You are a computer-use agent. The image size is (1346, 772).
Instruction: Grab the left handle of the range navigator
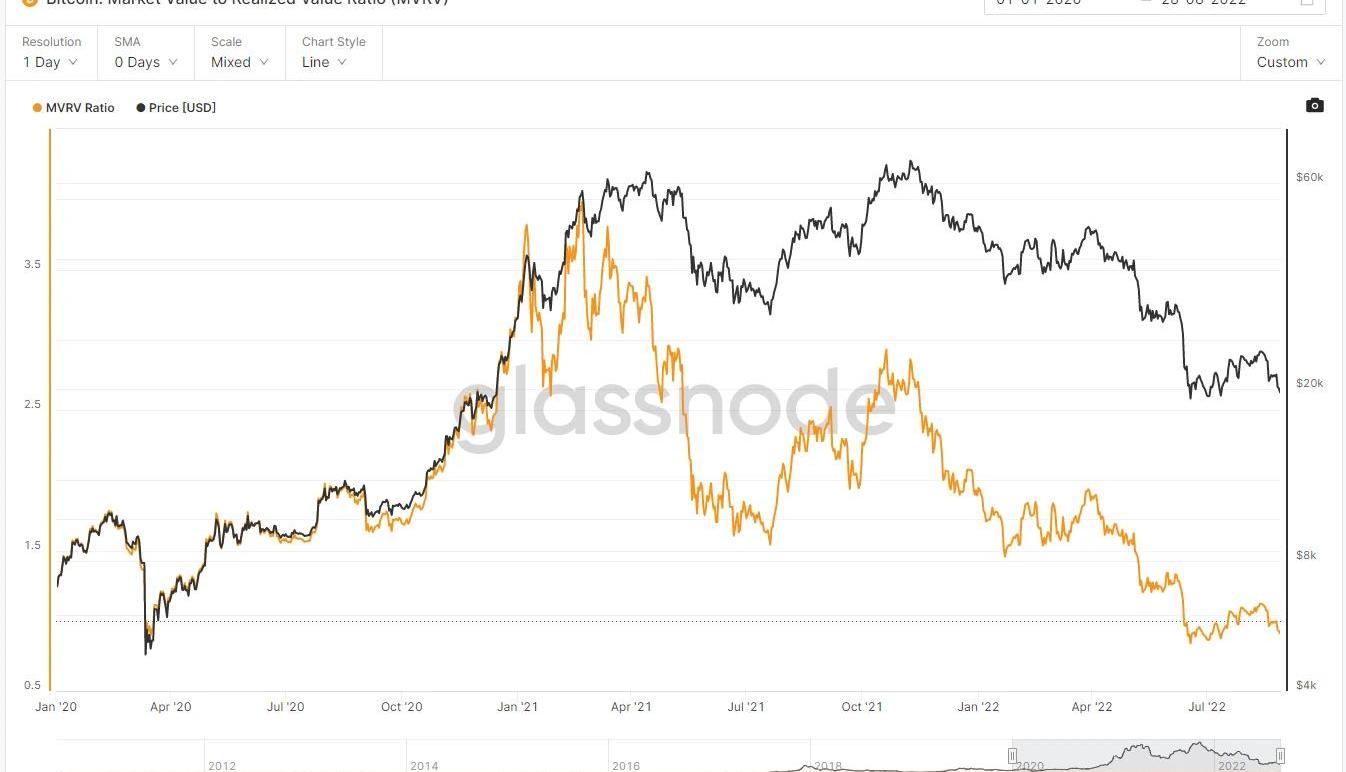click(x=1012, y=756)
